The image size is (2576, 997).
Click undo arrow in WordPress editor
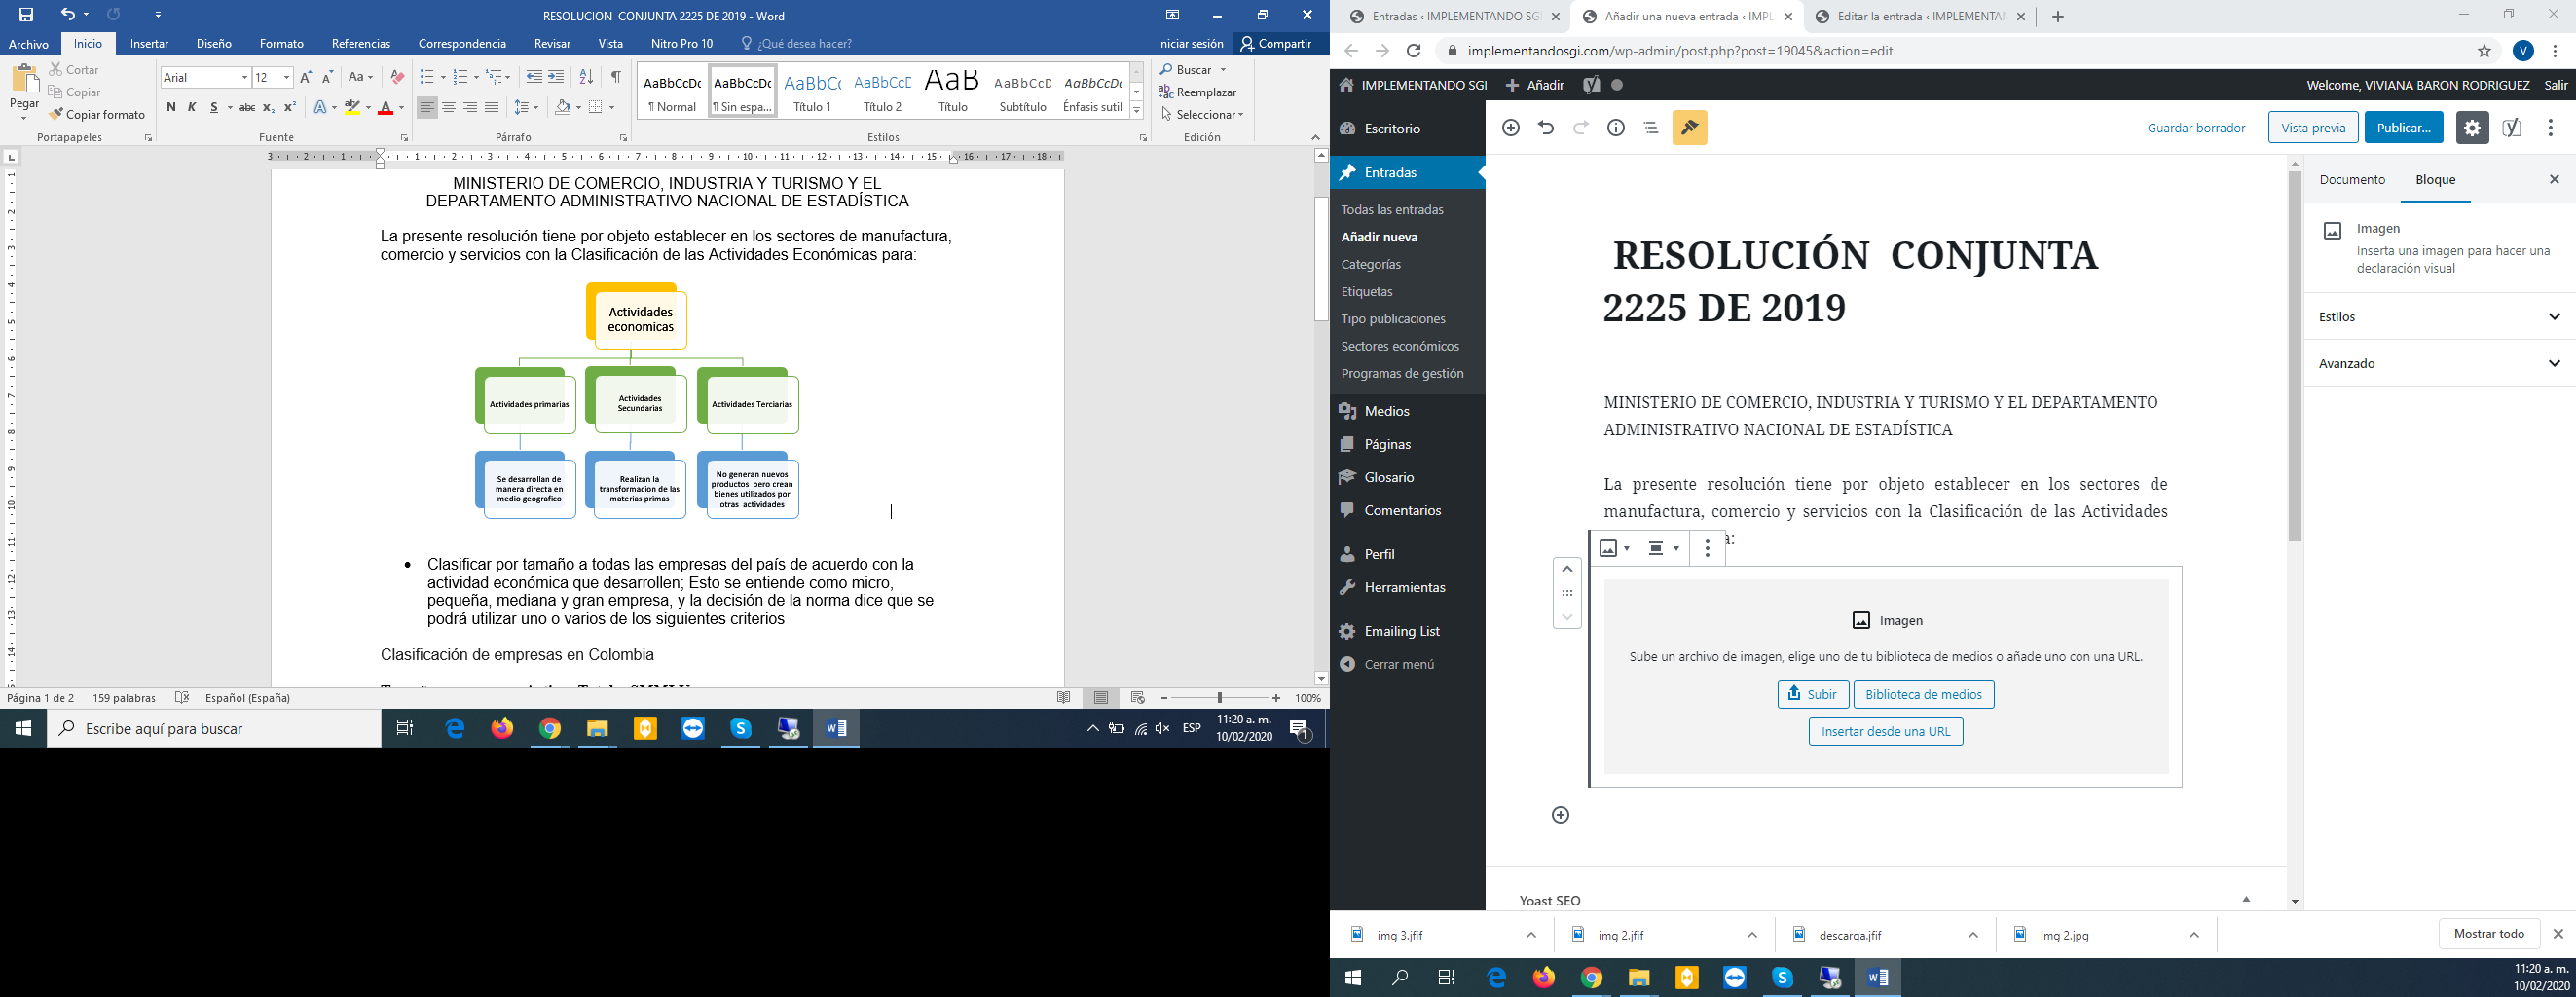pos(1546,128)
